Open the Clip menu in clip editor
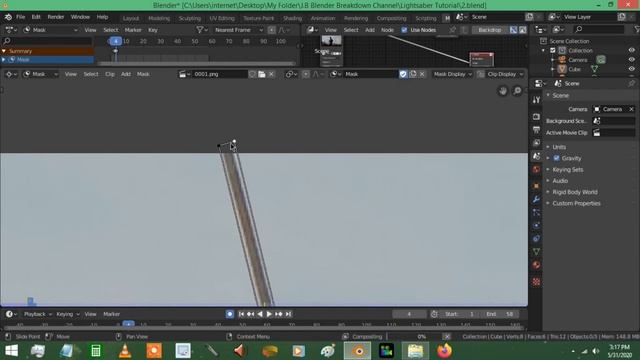Viewport: 640px width, 360px height. [x=110, y=74]
